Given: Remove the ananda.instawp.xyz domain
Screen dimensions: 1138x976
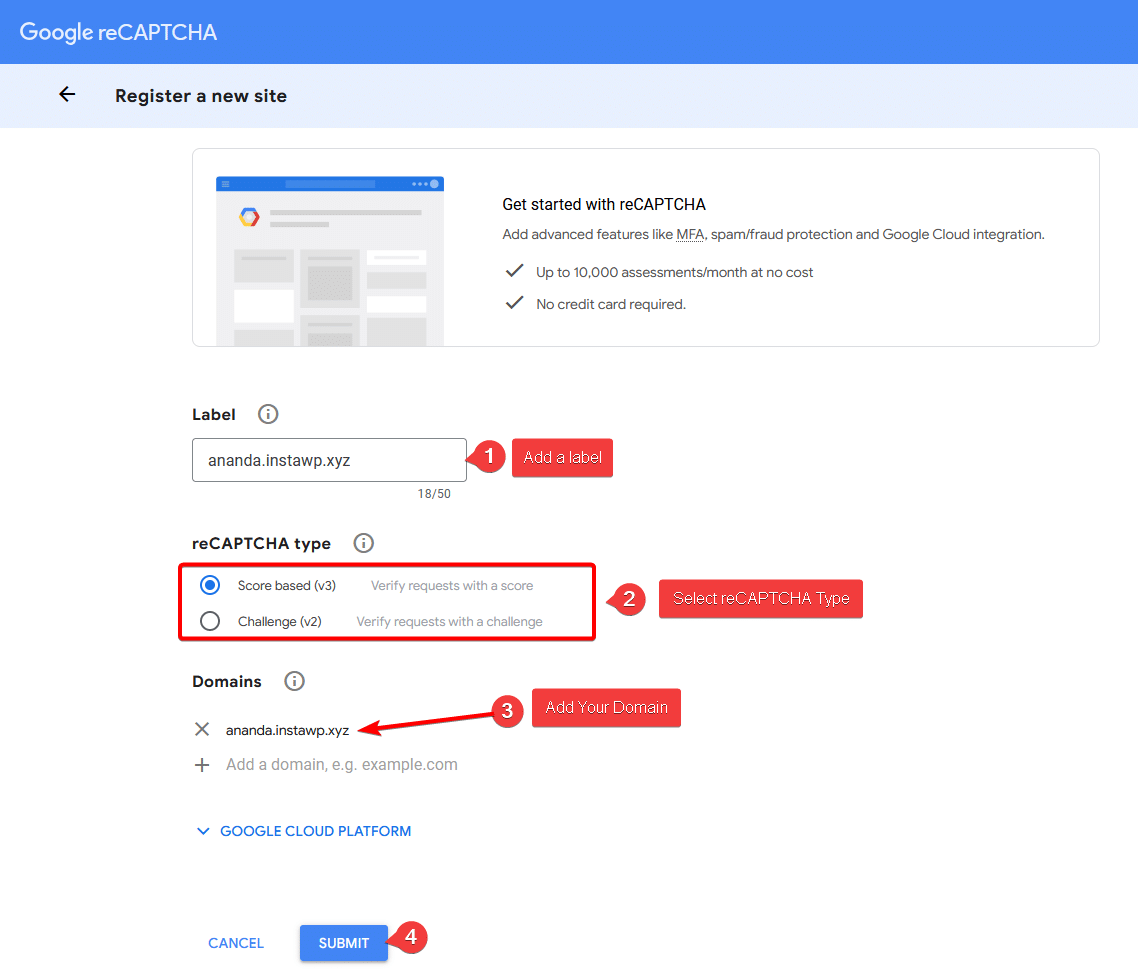Looking at the screenshot, I should click(202, 729).
